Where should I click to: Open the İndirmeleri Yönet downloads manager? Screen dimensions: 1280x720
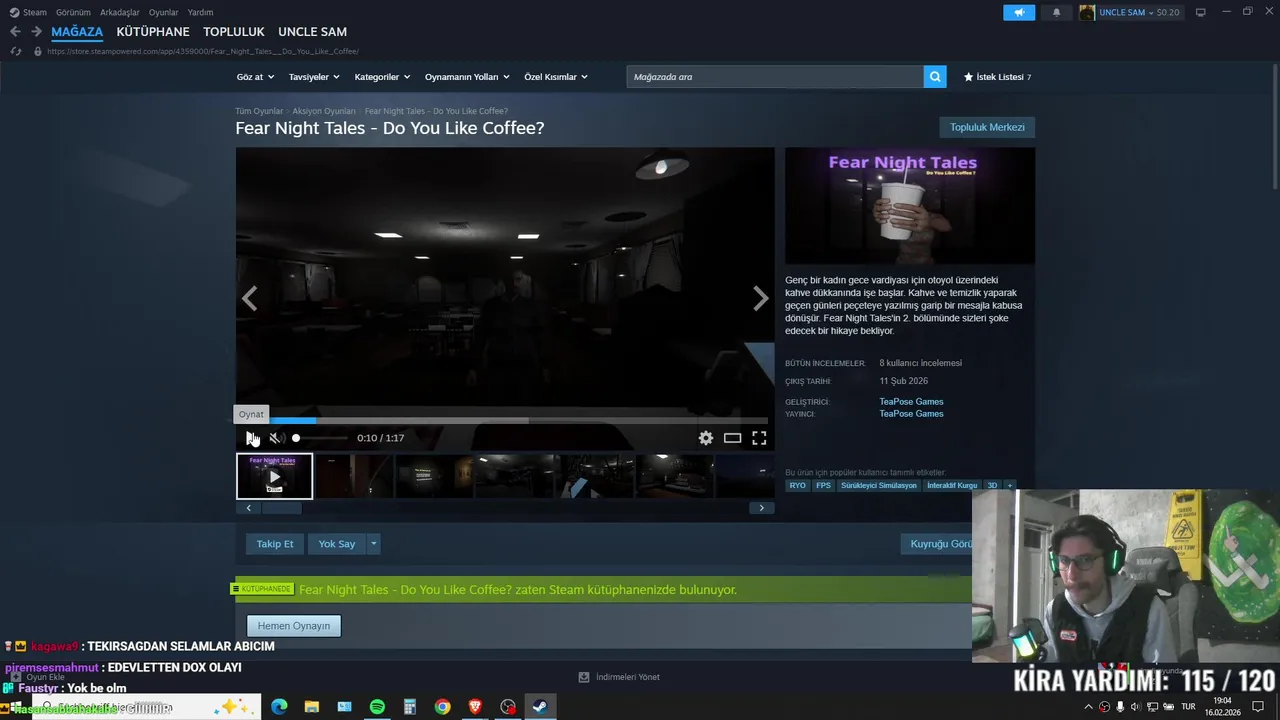pyautogui.click(x=619, y=677)
